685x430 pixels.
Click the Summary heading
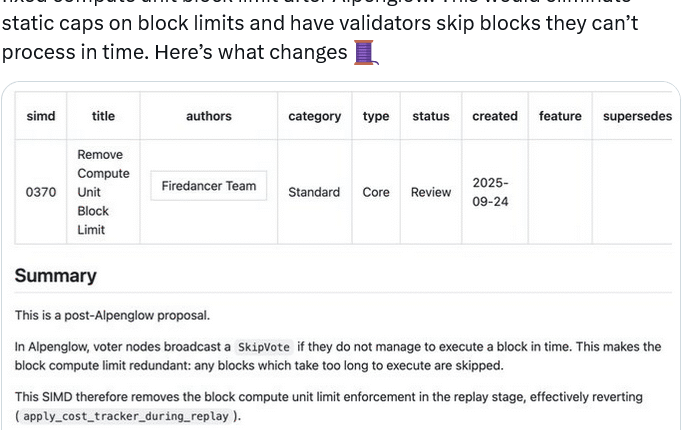(x=56, y=276)
